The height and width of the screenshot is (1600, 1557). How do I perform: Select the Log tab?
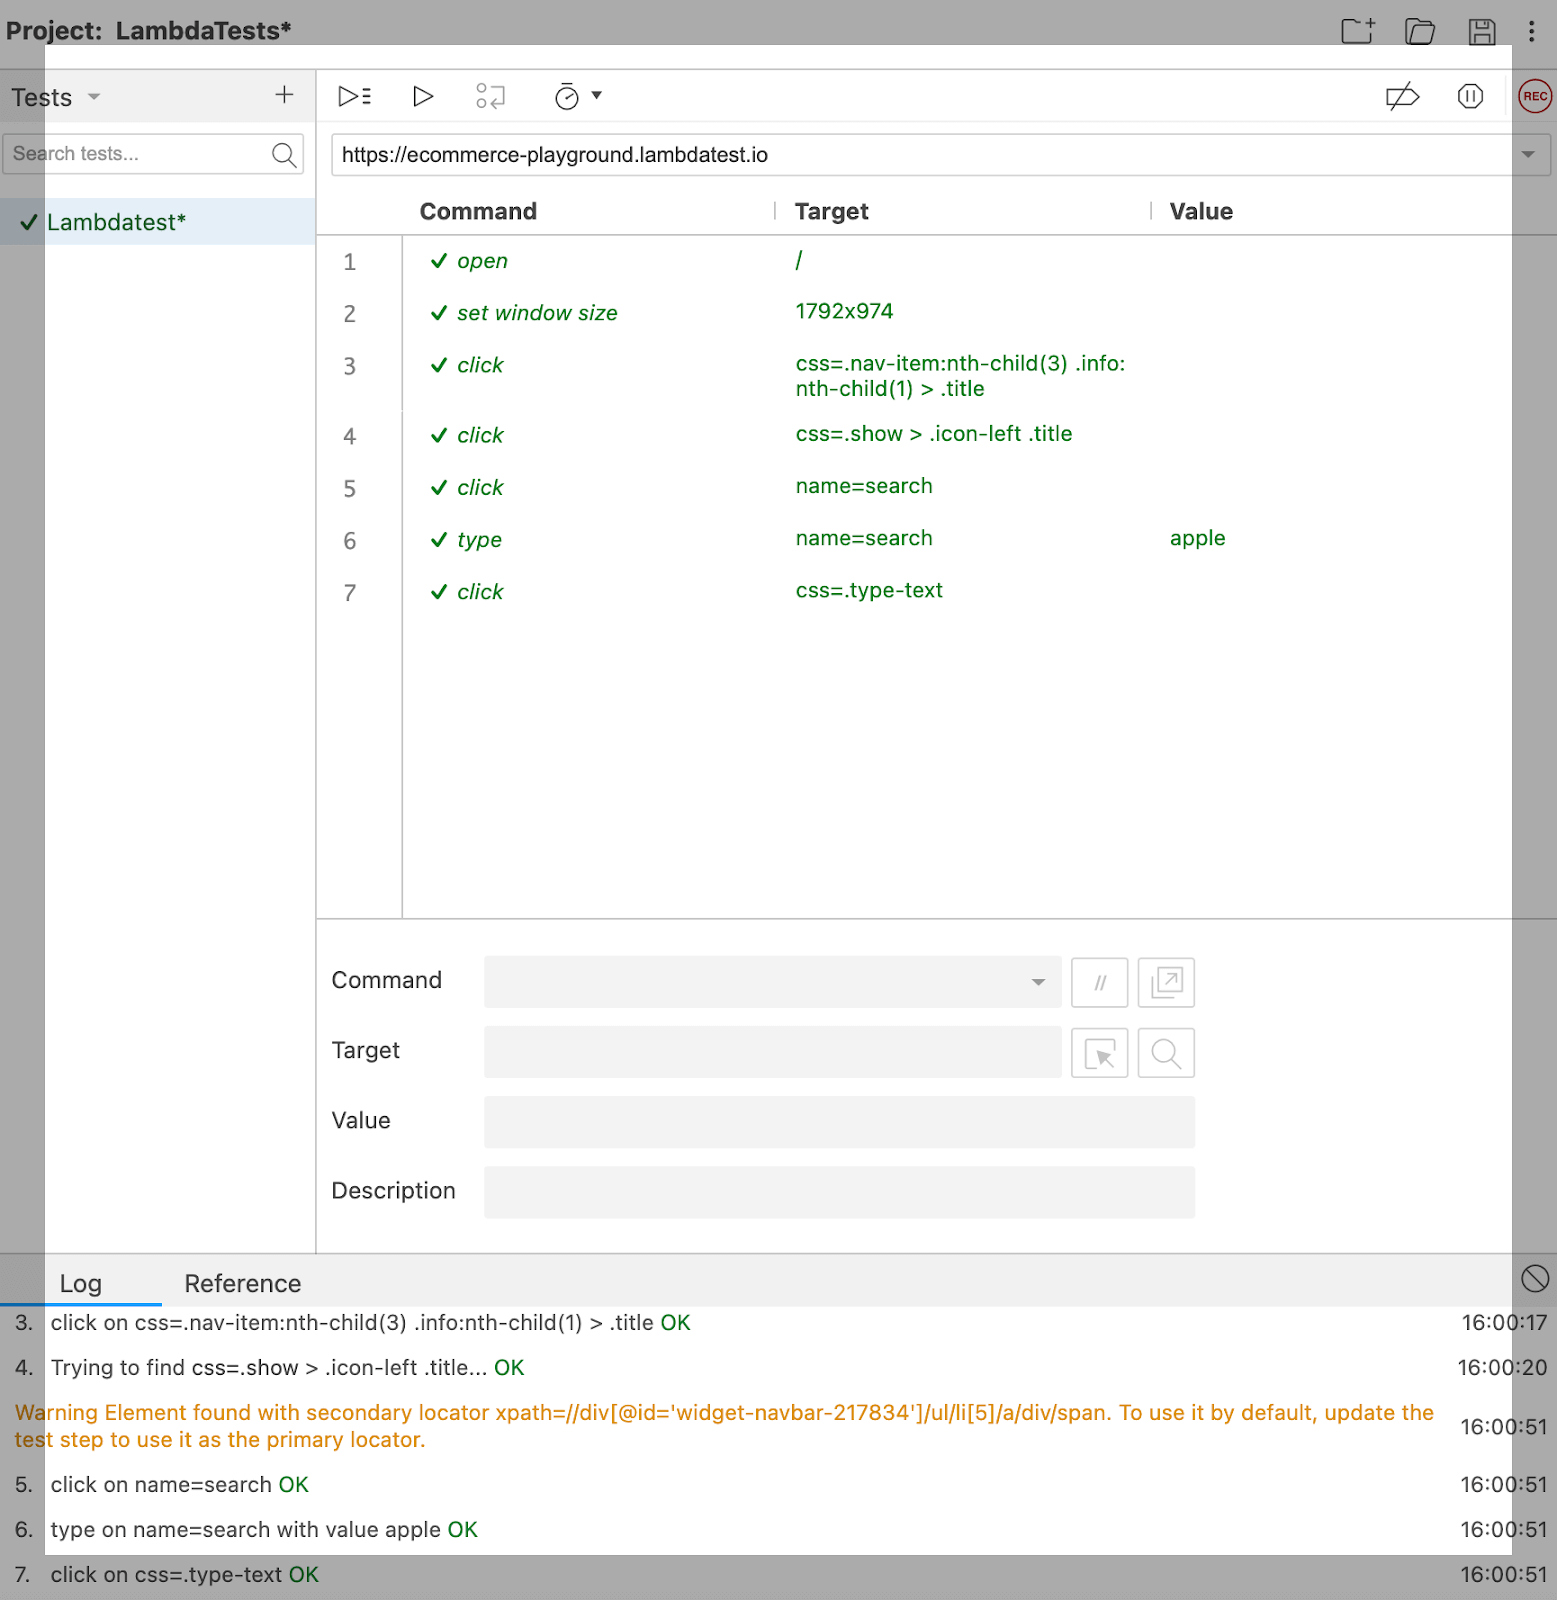[x=81, y=1283]
